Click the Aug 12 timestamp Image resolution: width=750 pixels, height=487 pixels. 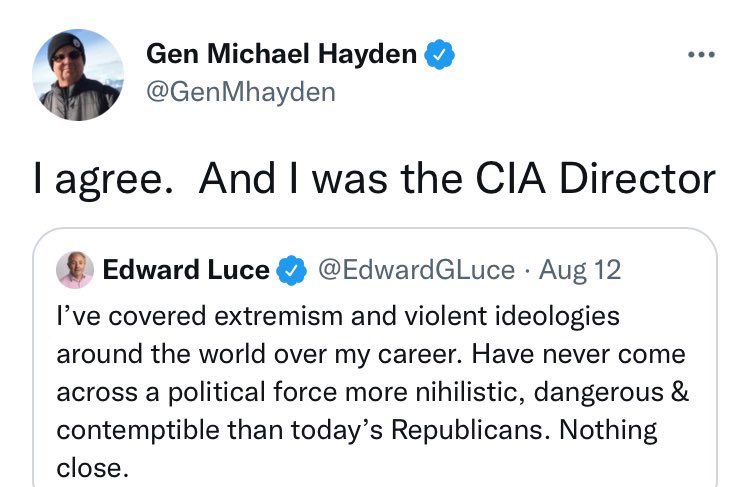pyautogui.click(x=581, y=270)
